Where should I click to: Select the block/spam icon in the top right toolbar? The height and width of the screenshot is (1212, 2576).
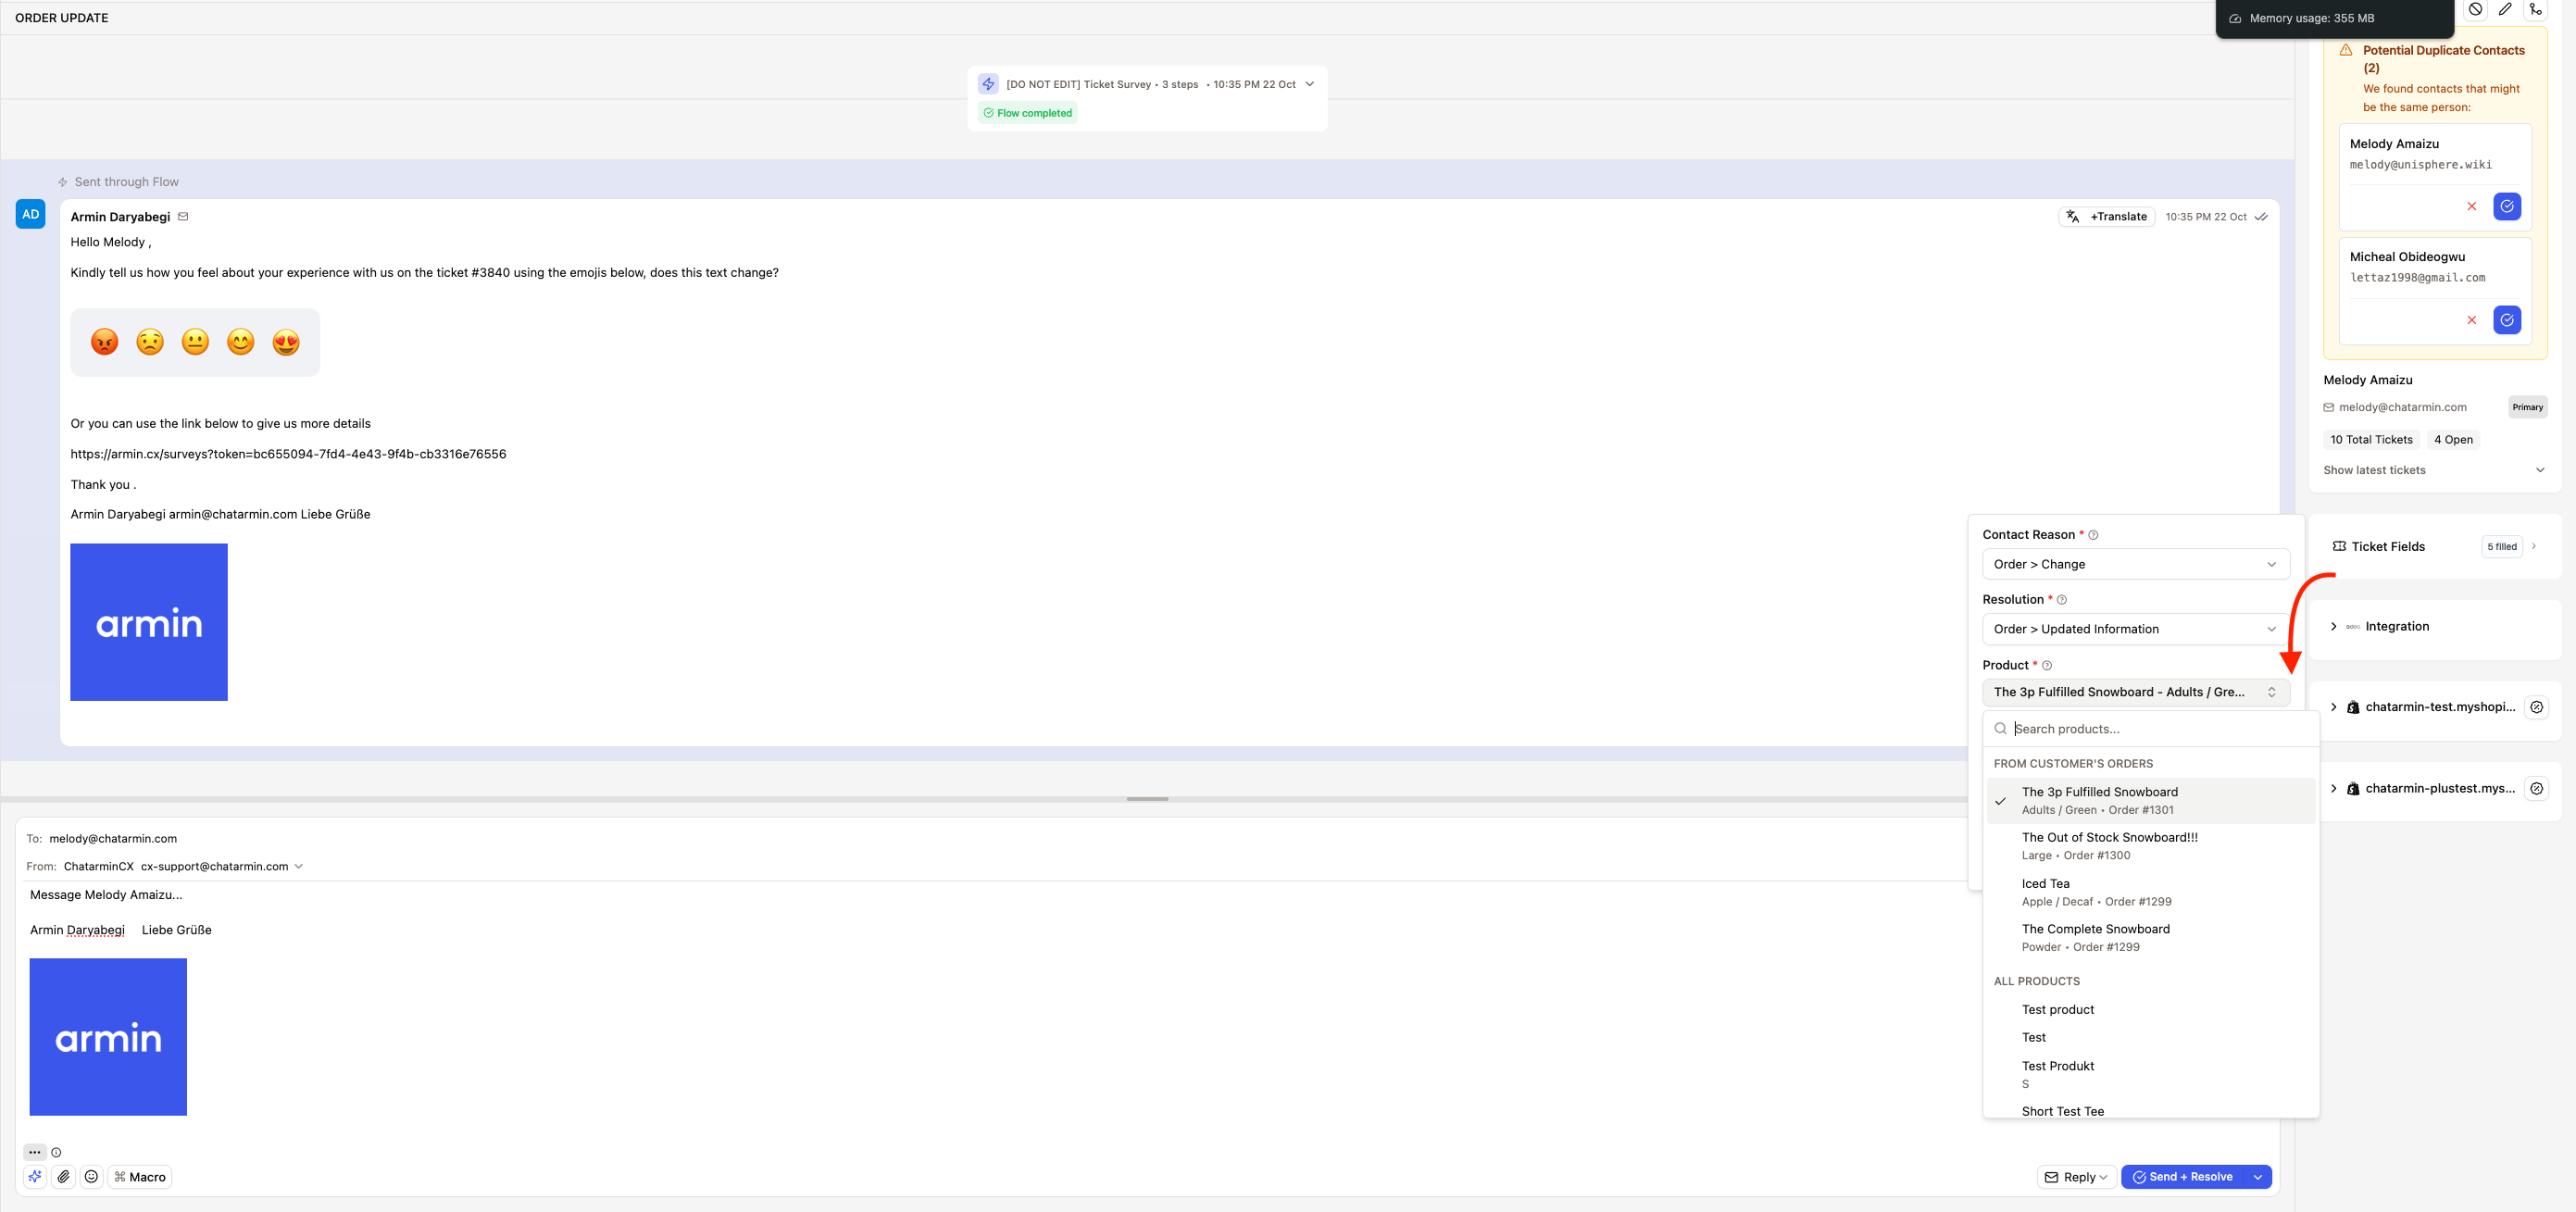2476,9
